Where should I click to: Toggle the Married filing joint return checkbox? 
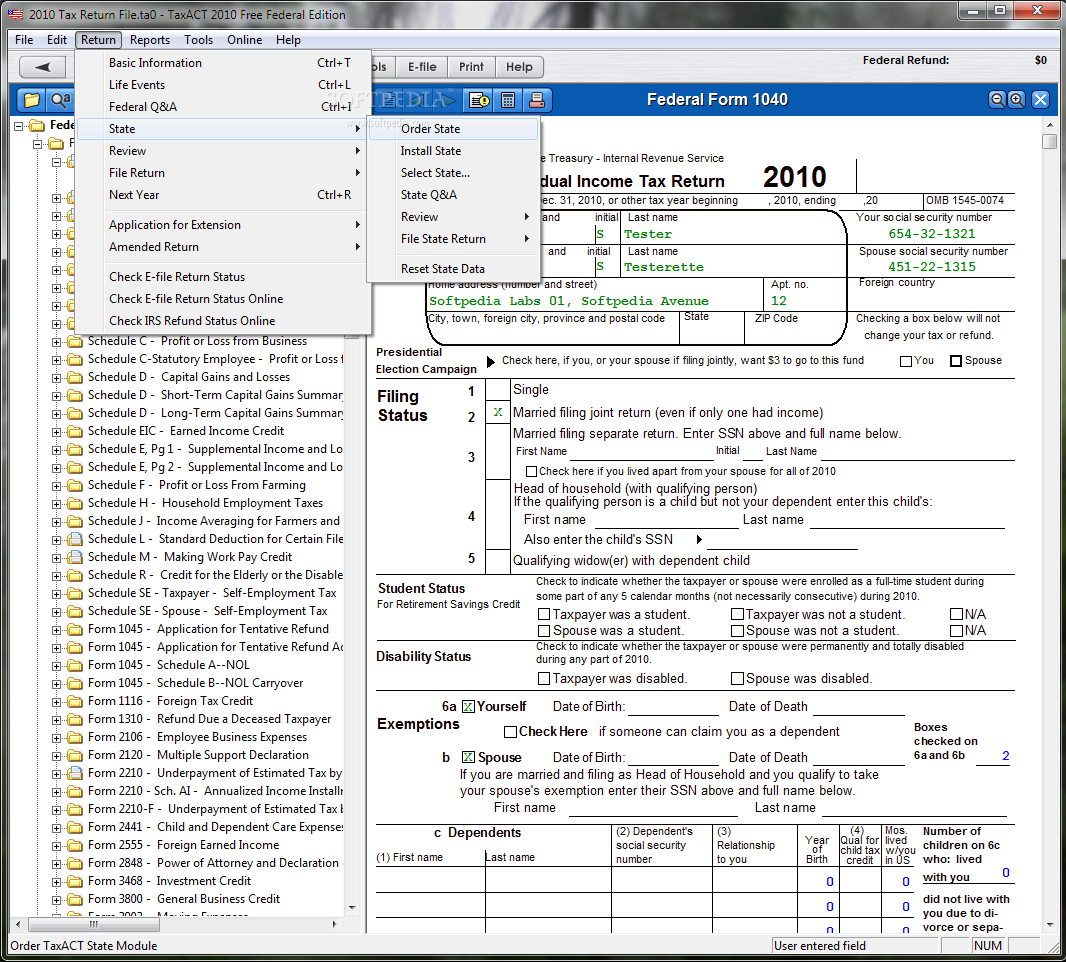click(498, 412)
